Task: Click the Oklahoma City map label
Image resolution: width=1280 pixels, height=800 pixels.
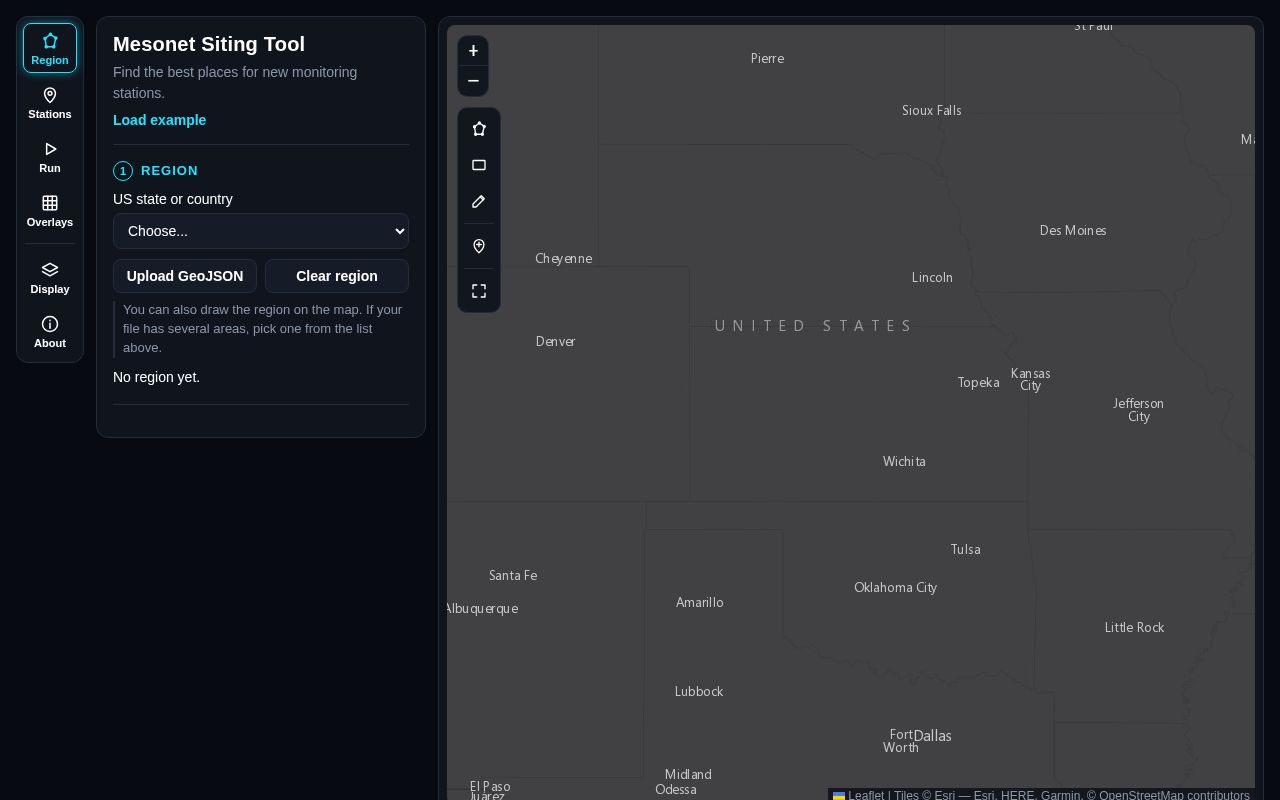Action: pyautogui.click(x=895, y=588)
